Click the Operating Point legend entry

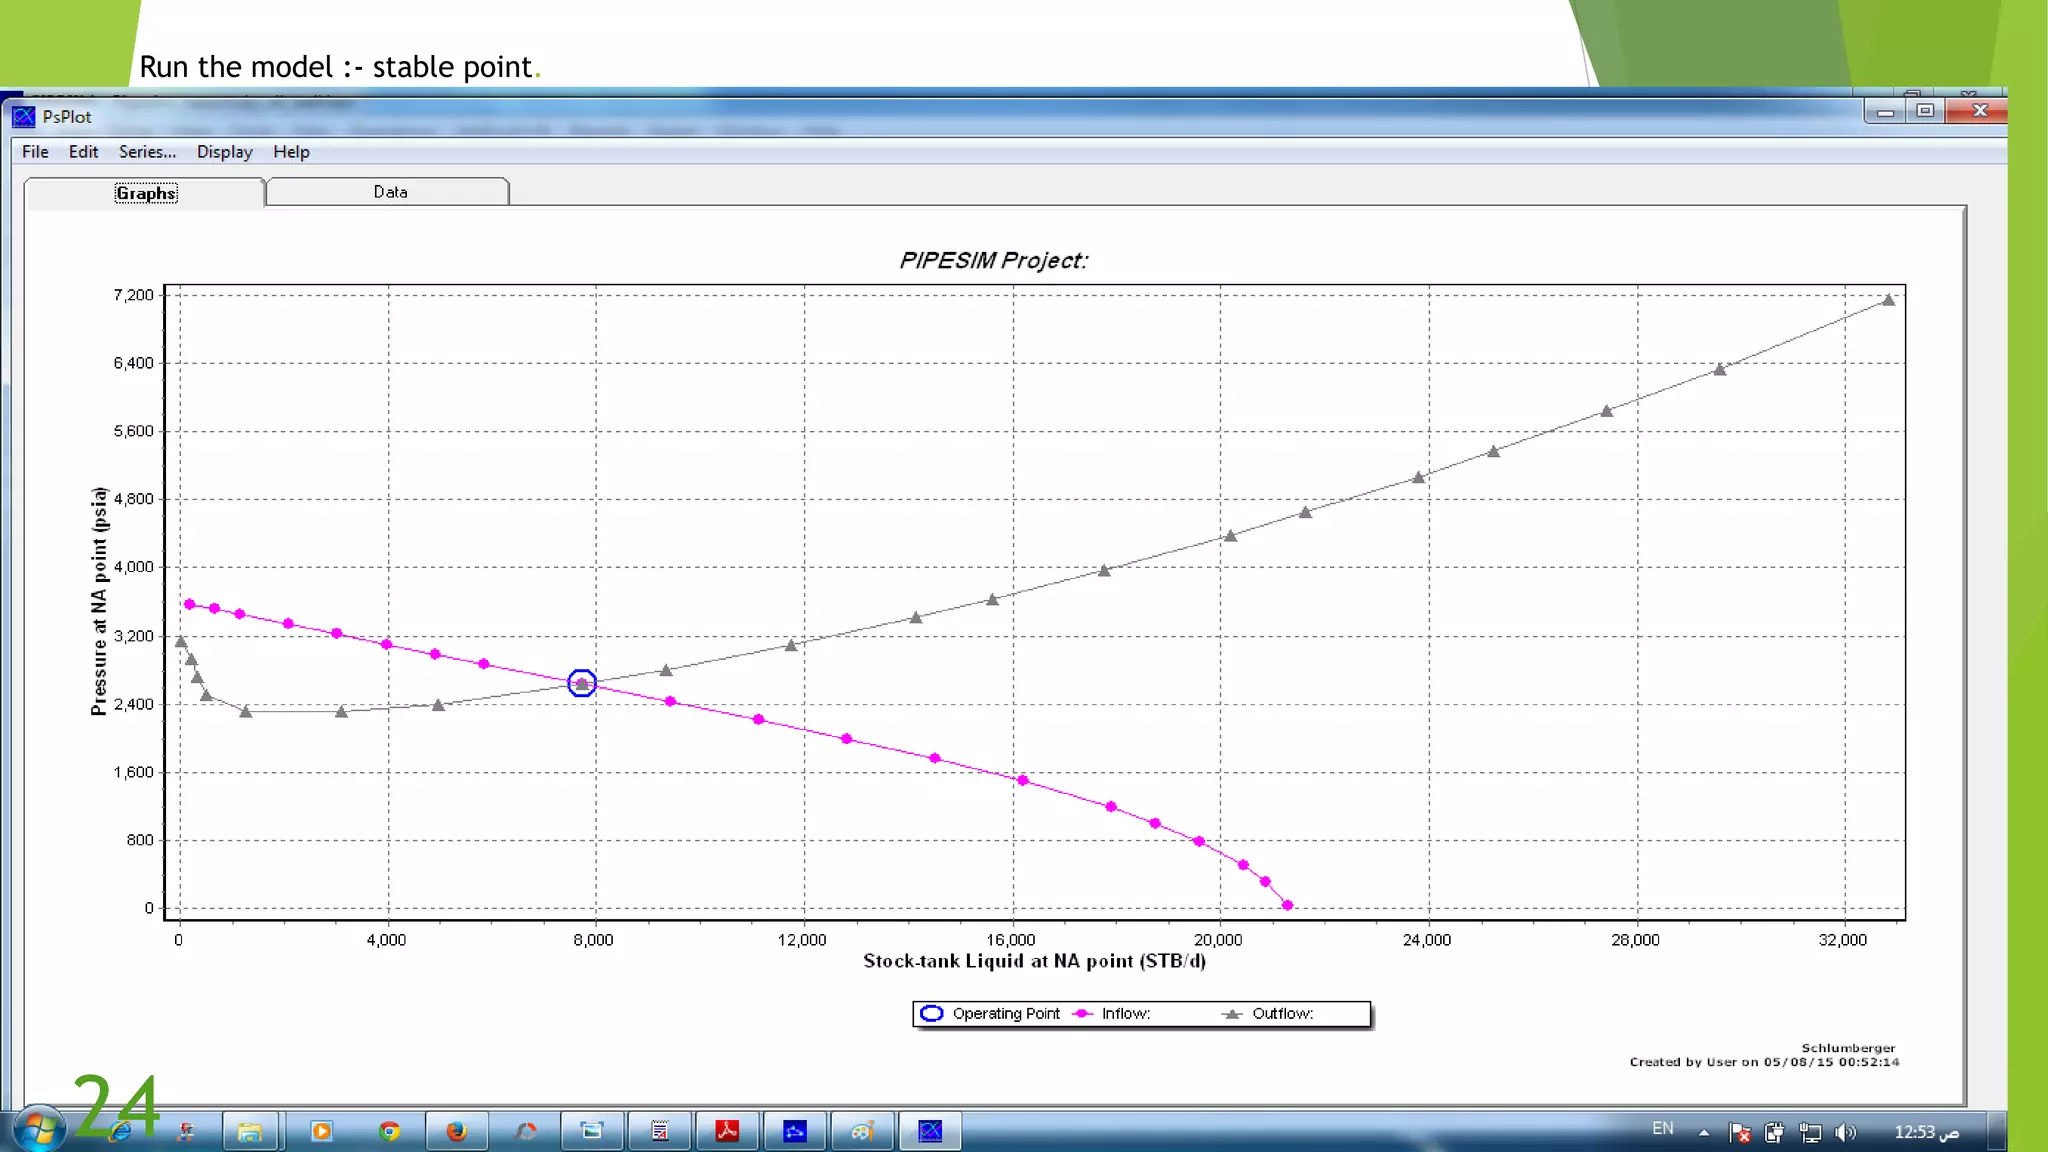pos(990,1014)
